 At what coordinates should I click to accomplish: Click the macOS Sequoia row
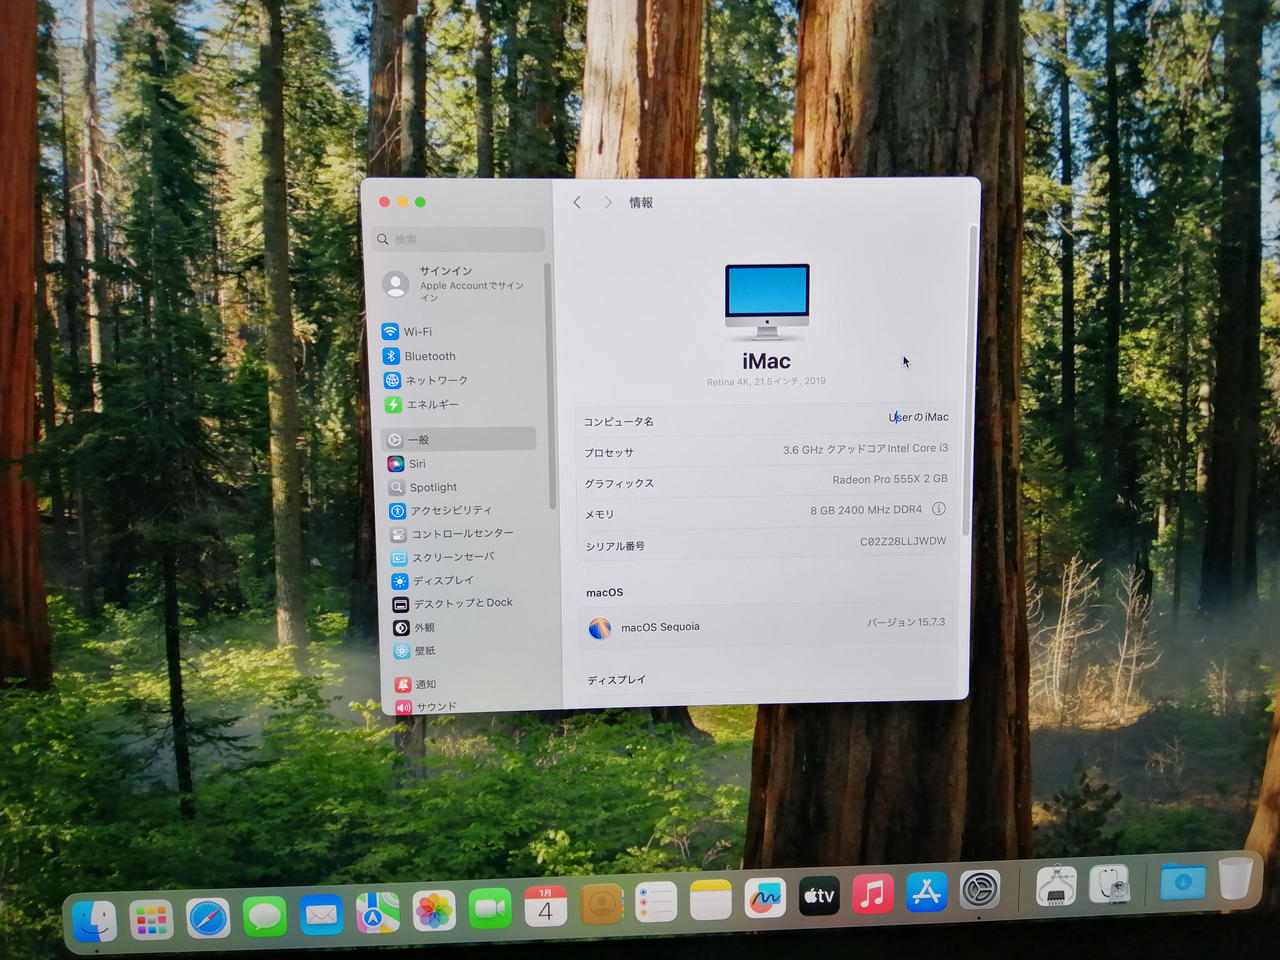tap(766, 626)
